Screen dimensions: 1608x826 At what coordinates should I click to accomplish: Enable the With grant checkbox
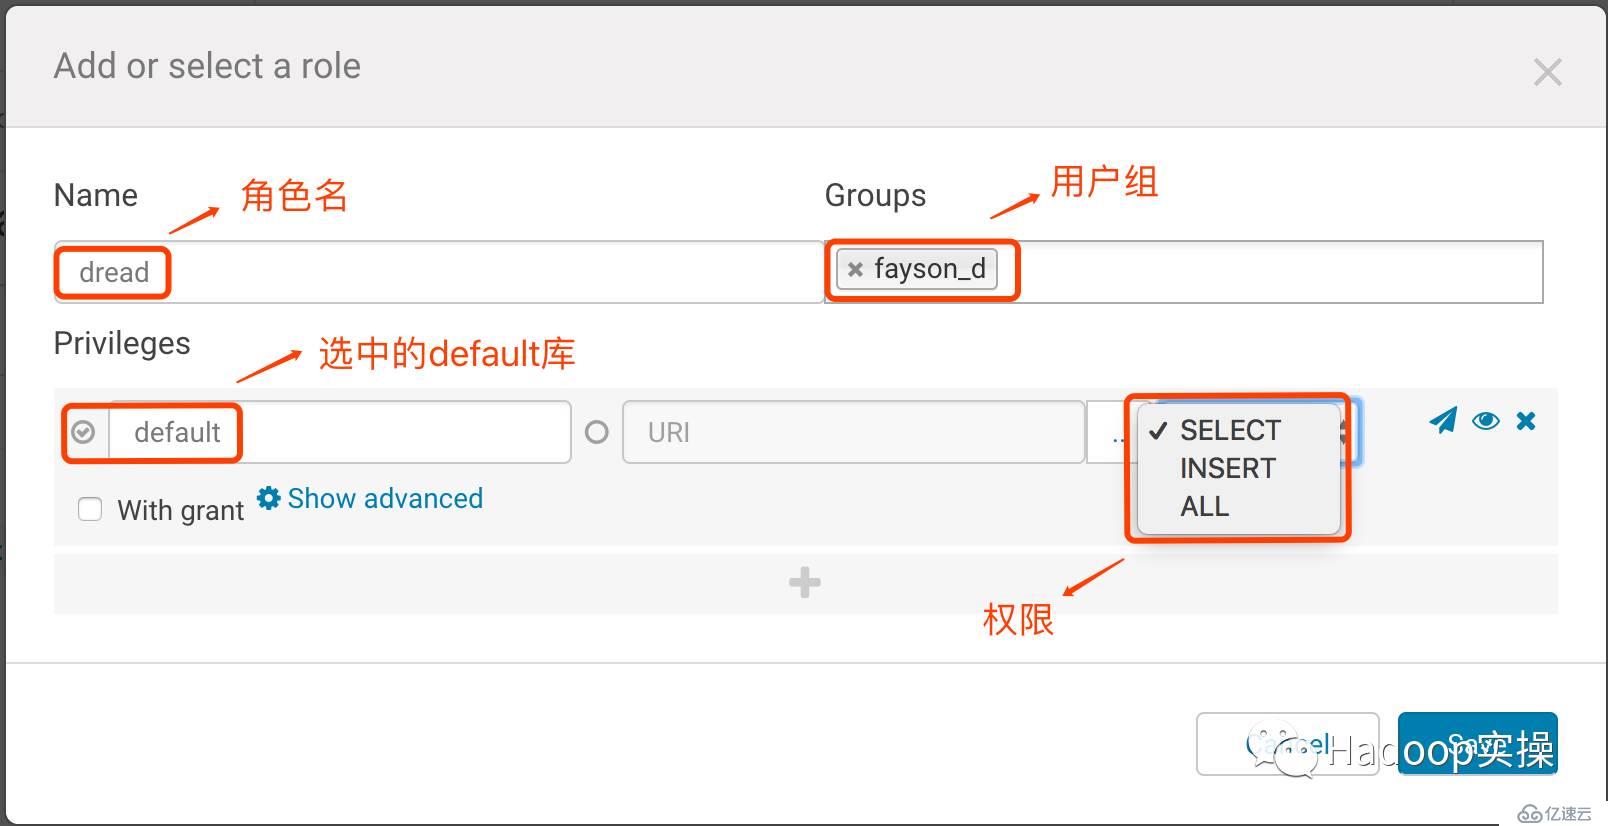(90, 510)
